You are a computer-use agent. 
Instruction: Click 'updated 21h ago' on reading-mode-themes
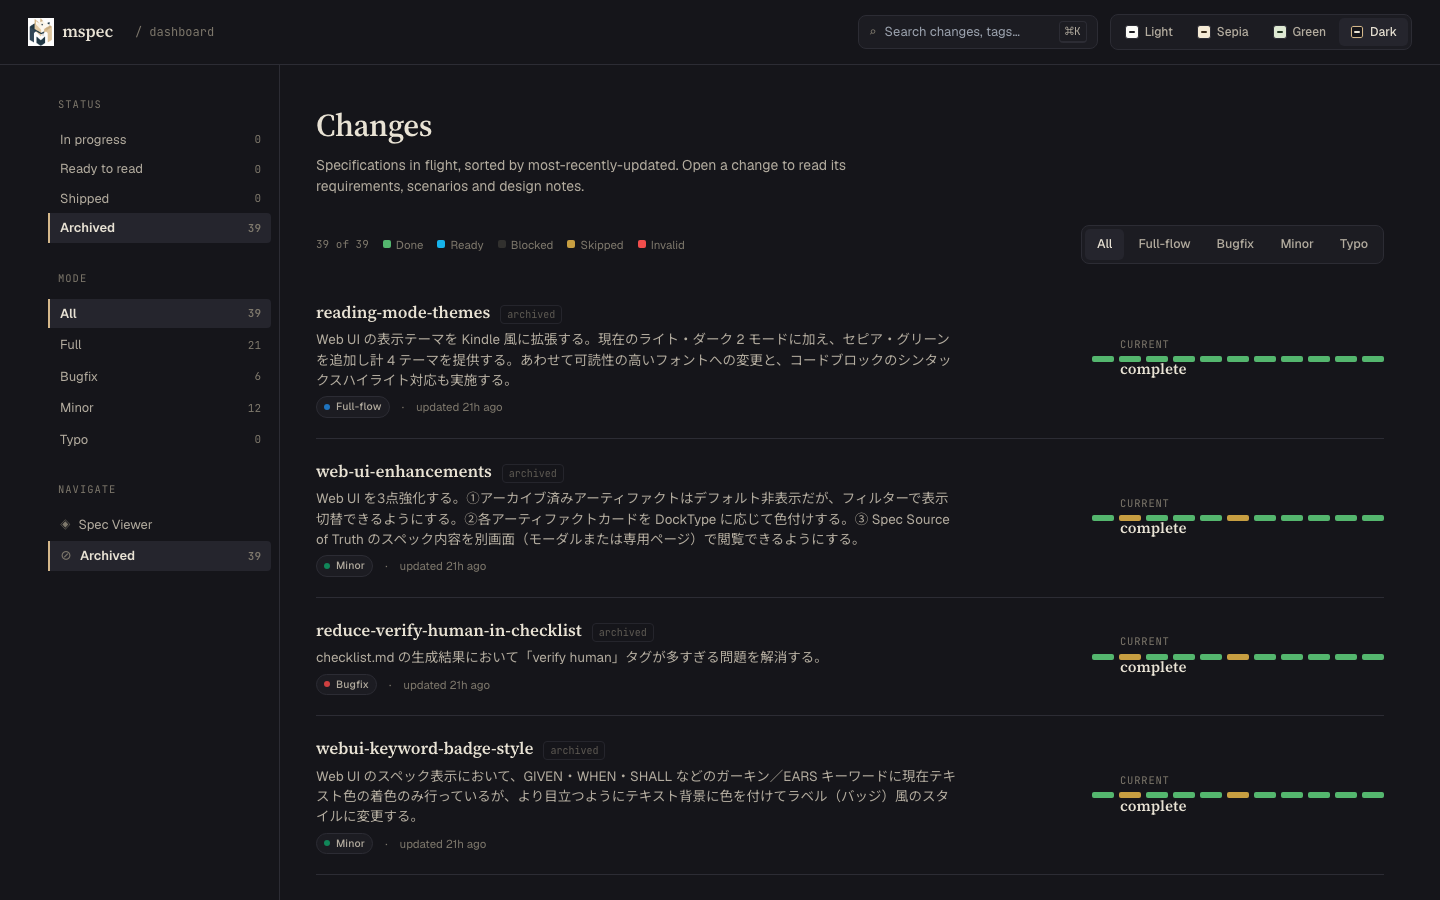[459, 407]
